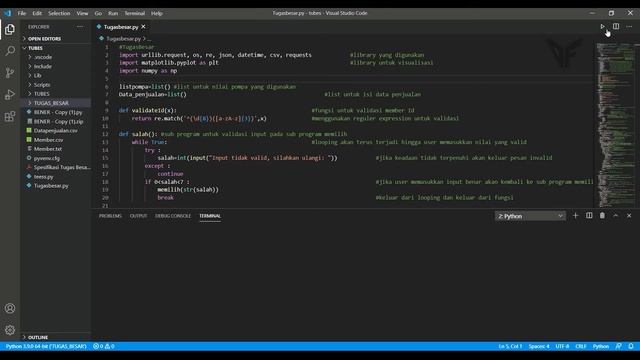Expand the TUBES subfolder
Image resolution: width=640 pixels, height=360 pixels.
point(41,94)
